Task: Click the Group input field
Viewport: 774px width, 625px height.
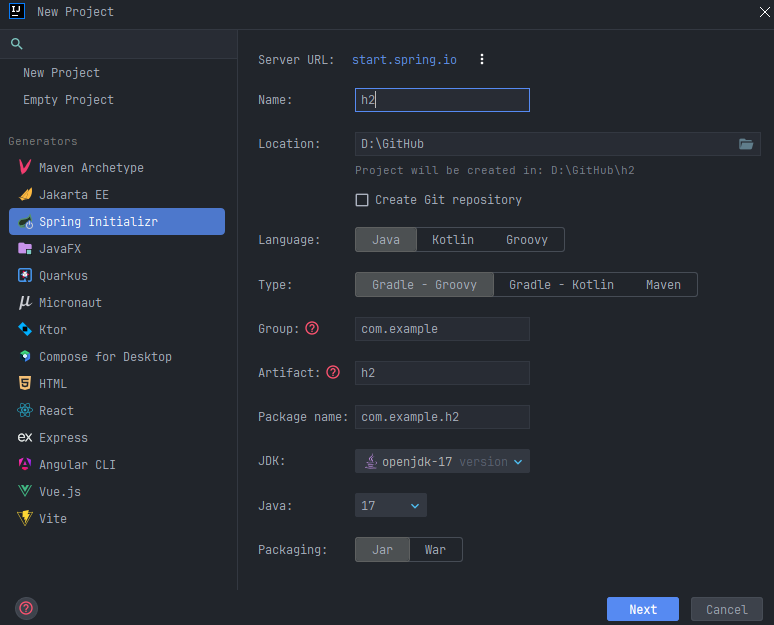Action: pyautogui.click(x=442, y=329)
